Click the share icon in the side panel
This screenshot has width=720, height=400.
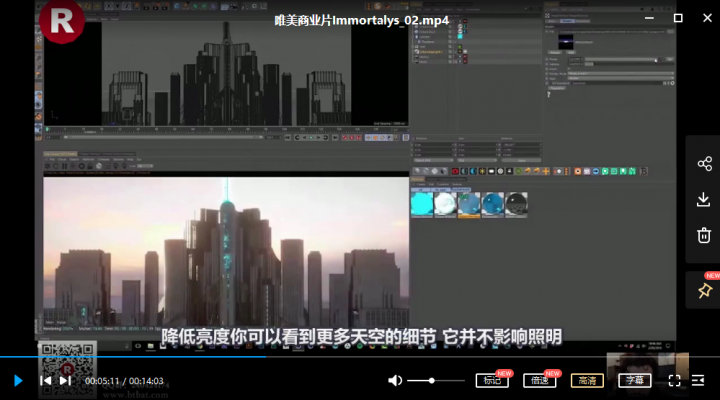704,163
